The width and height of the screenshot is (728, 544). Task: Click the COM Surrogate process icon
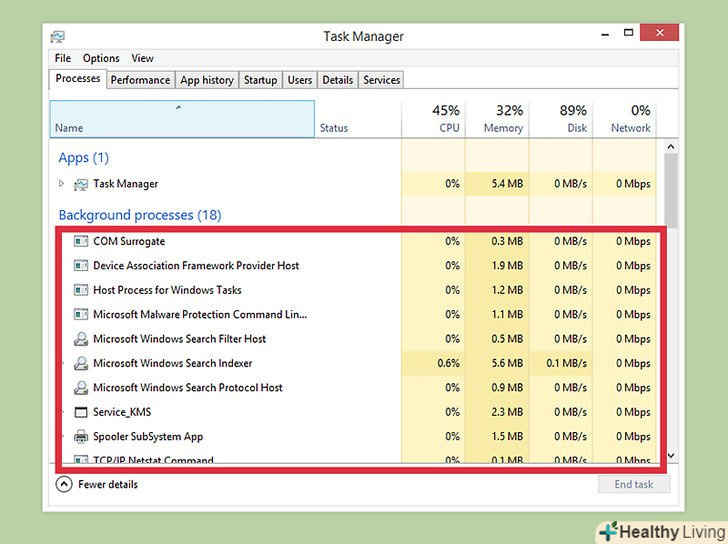[81, 241]
